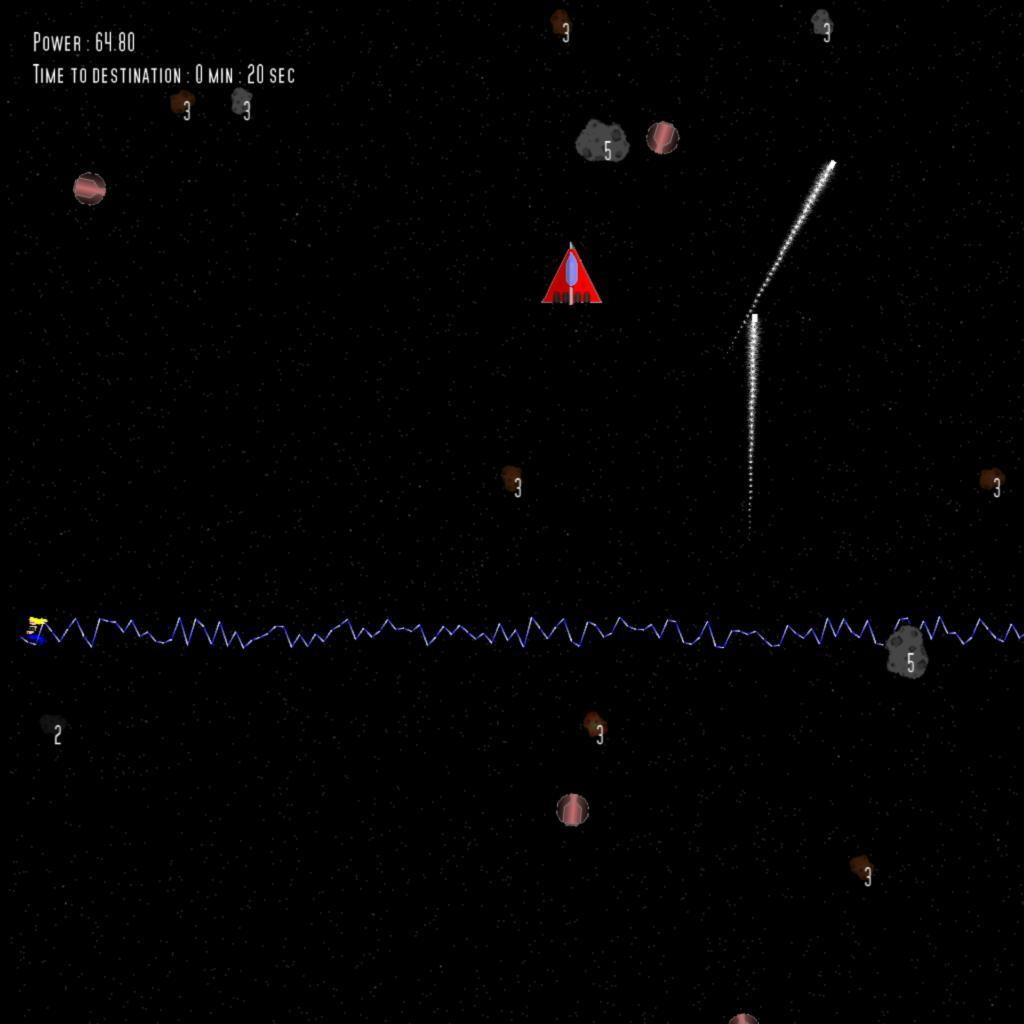
Task: Click the striped pink orb under the Power readout
Action: pos(89,189)
